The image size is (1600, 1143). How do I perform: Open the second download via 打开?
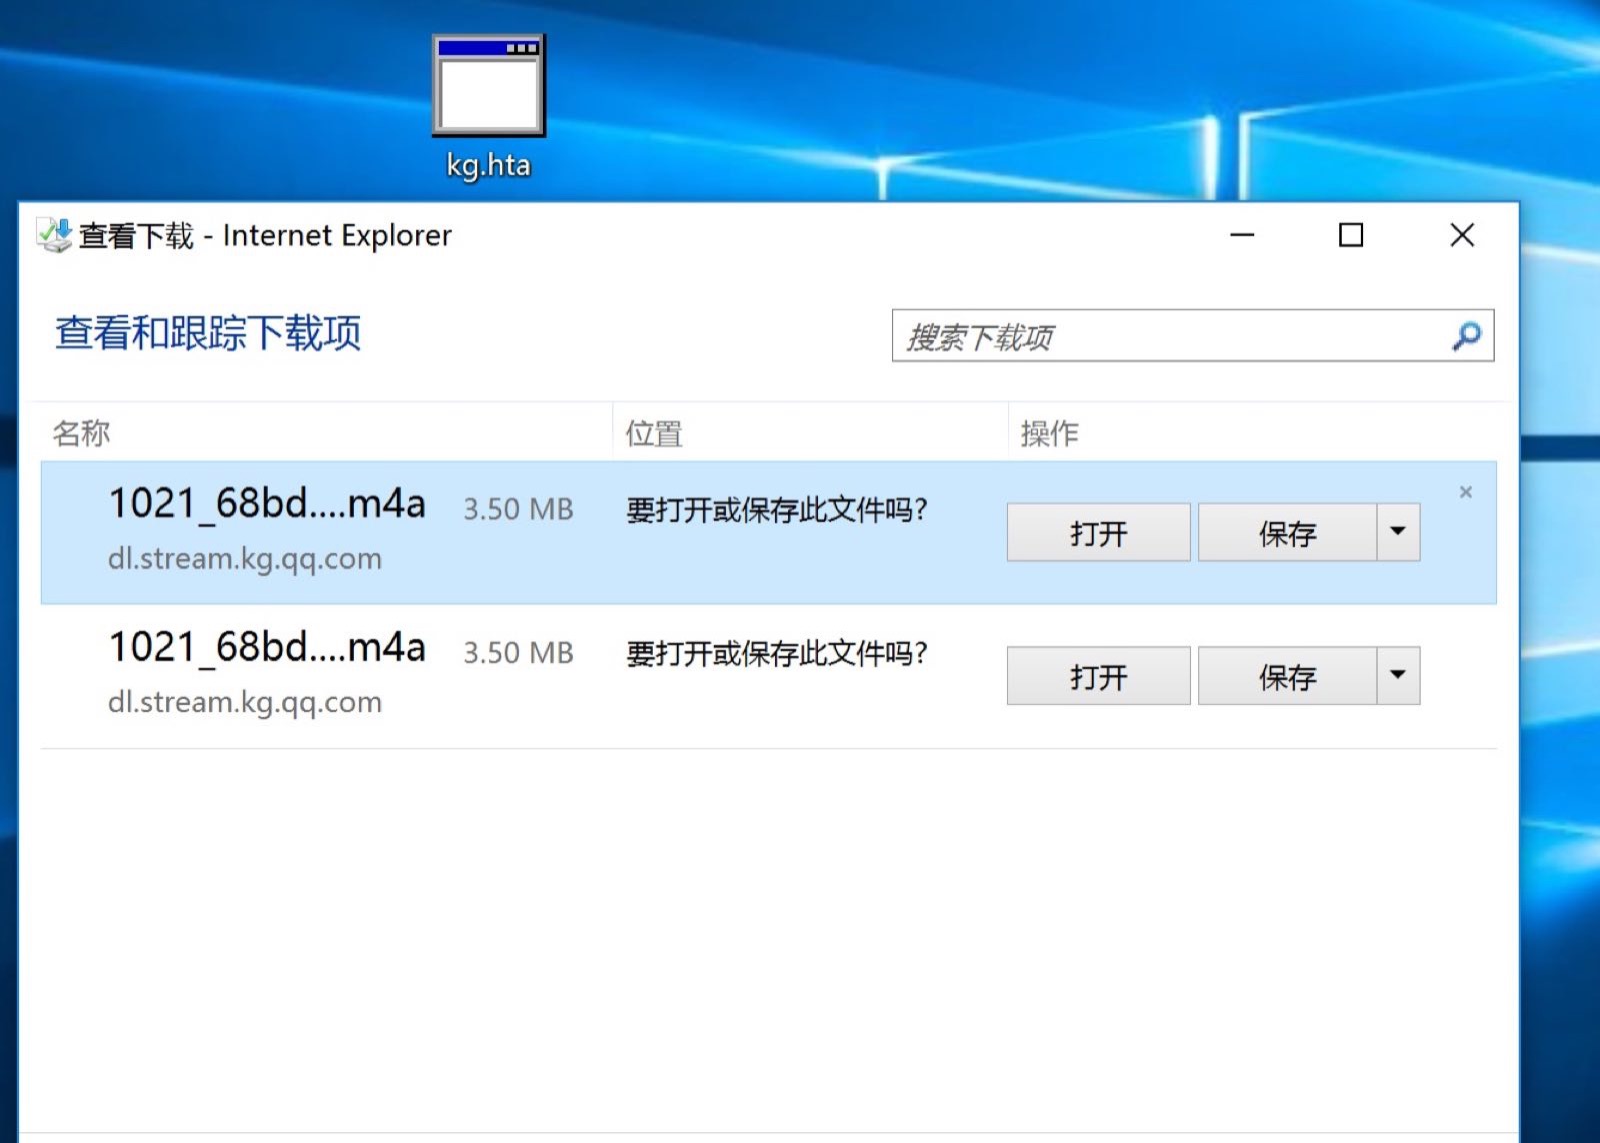click(x=1098, y=676)
